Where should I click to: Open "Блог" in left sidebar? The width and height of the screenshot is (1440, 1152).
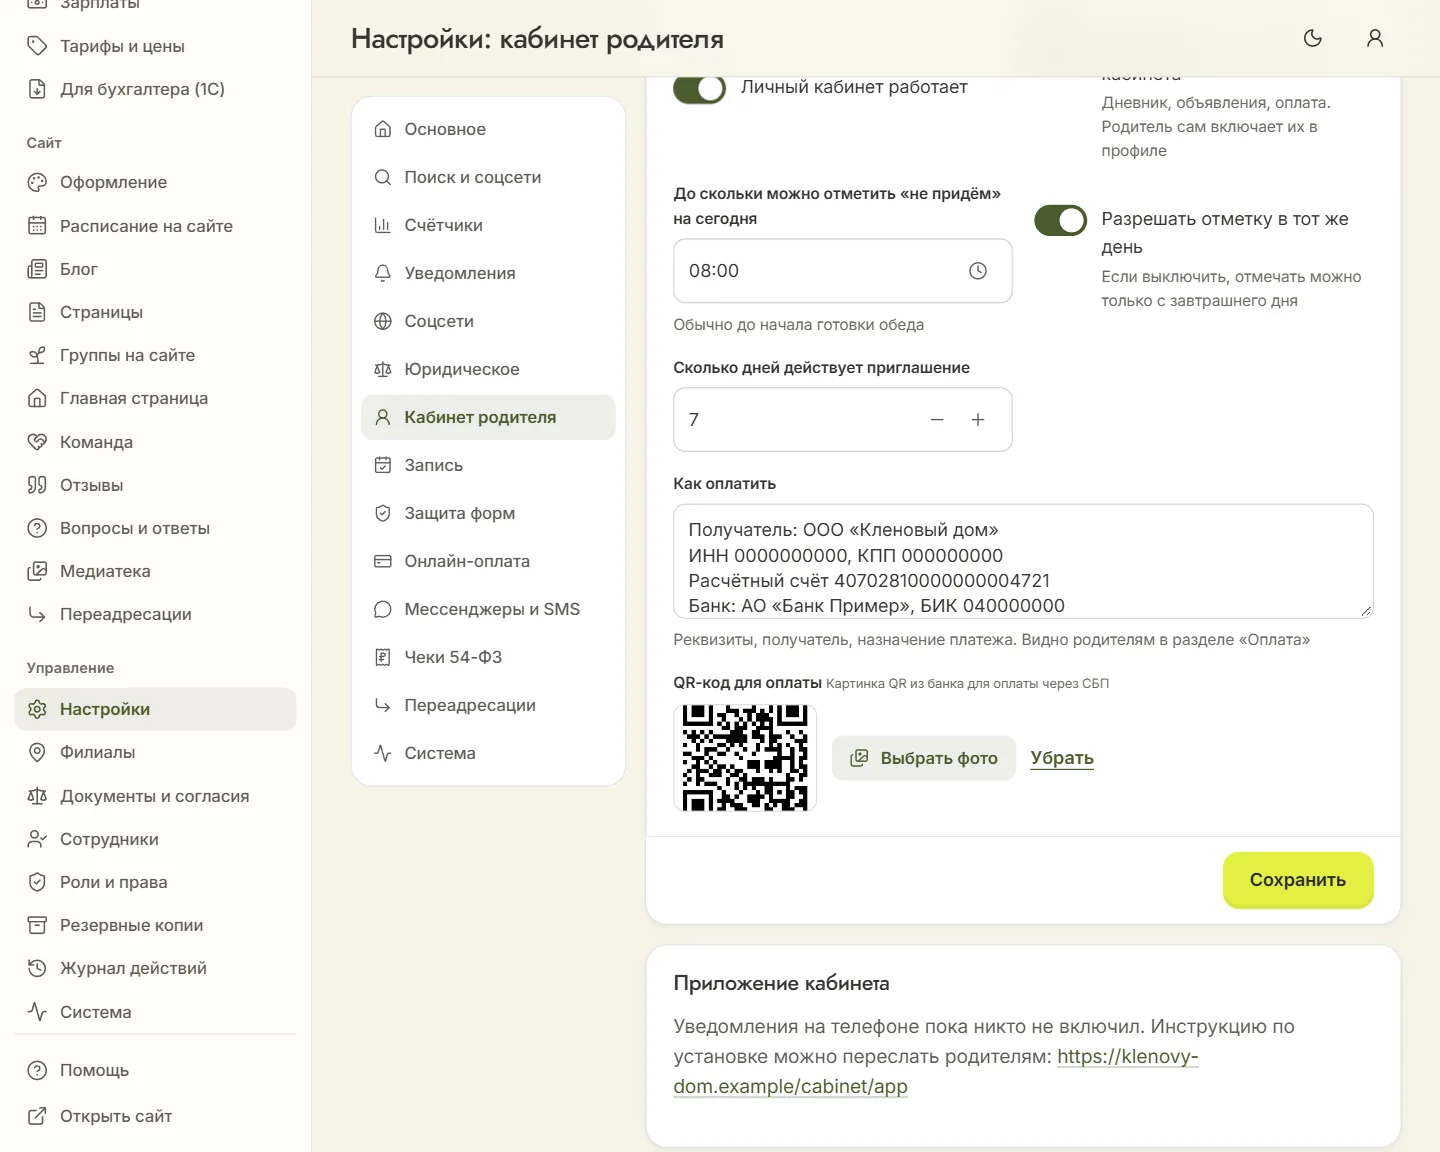click(155, 269)
